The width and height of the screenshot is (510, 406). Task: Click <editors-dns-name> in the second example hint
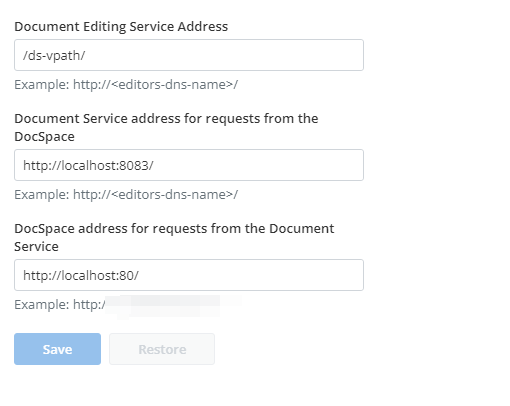click(x=172, y=194)
